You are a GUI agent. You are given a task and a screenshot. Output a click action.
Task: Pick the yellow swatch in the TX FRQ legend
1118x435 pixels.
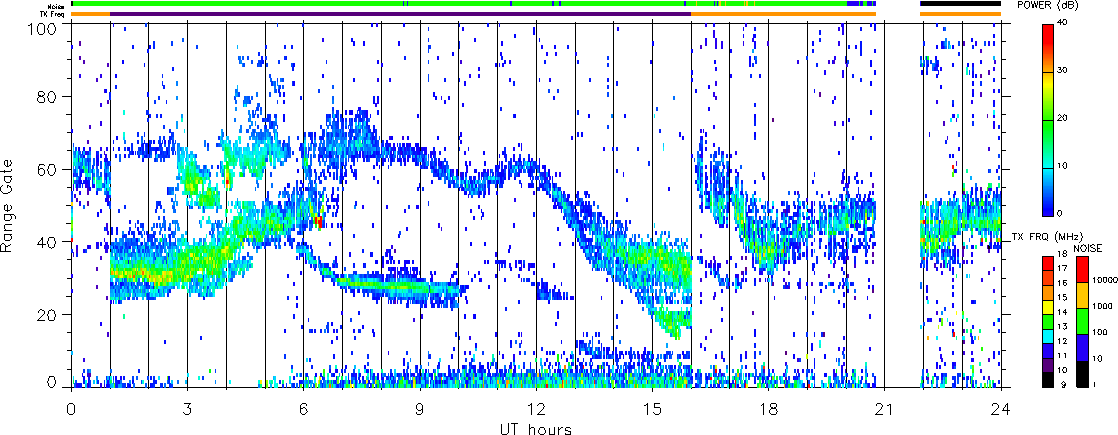[1048, 307]
